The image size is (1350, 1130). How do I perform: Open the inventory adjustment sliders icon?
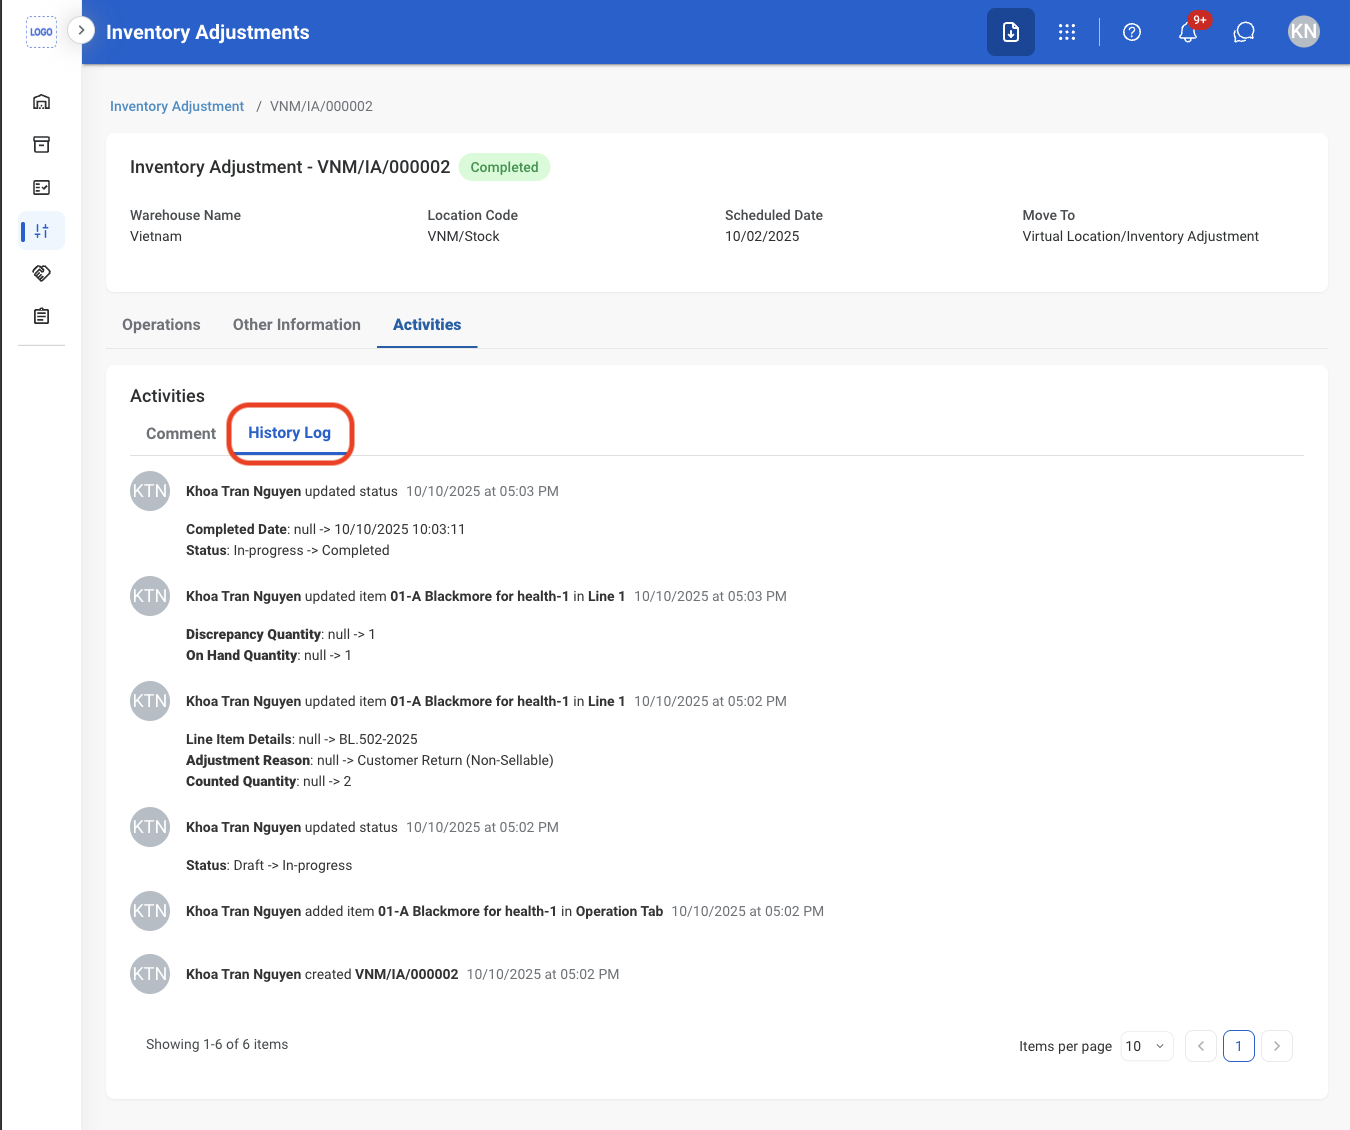click(x=41, y=231)
